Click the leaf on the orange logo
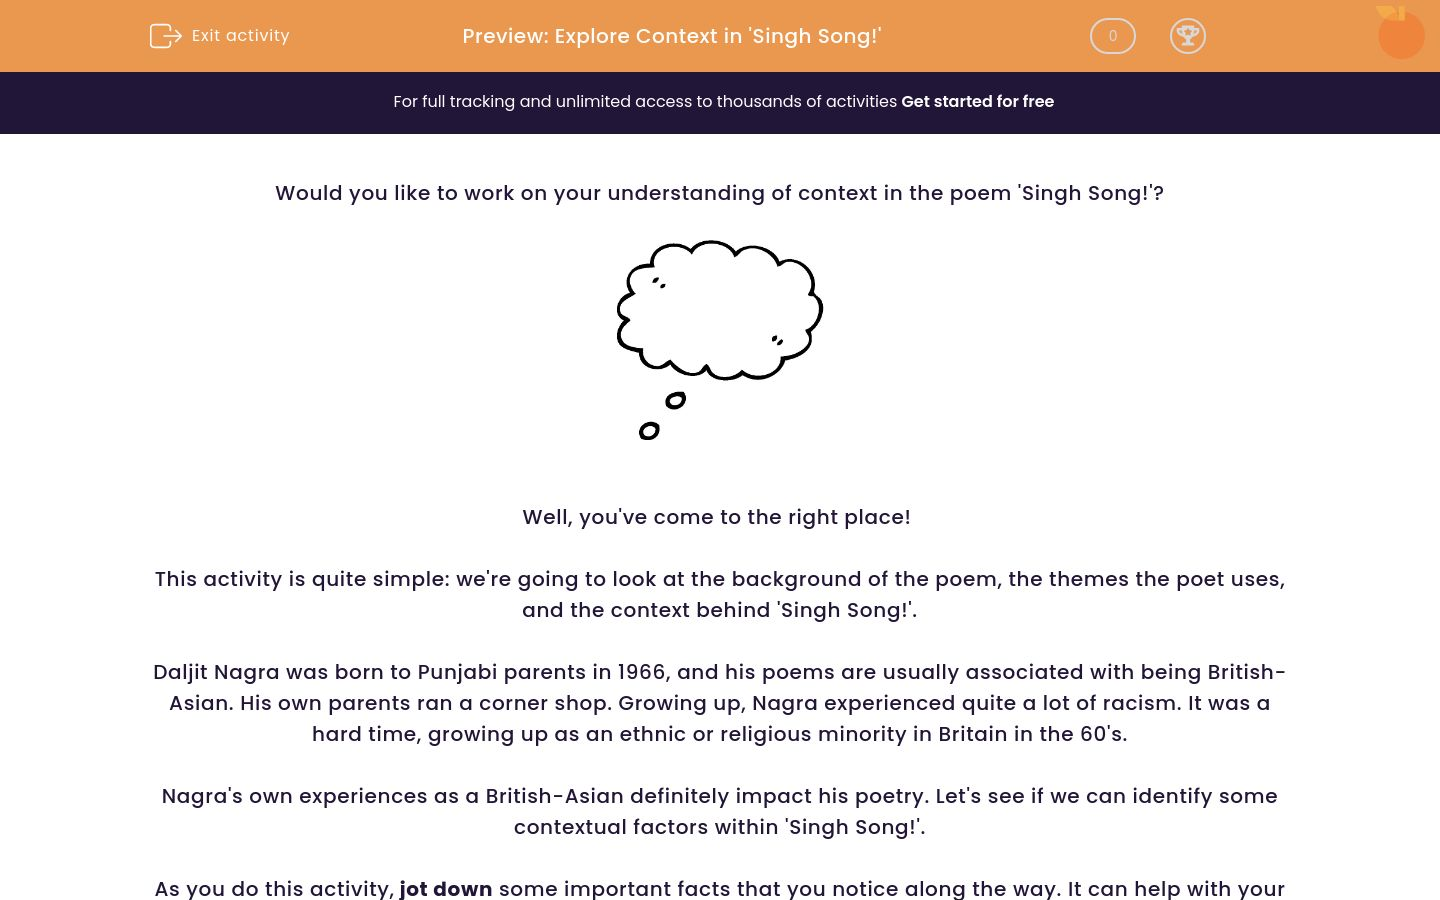The image size is (1440, 900). point(1388,10)
